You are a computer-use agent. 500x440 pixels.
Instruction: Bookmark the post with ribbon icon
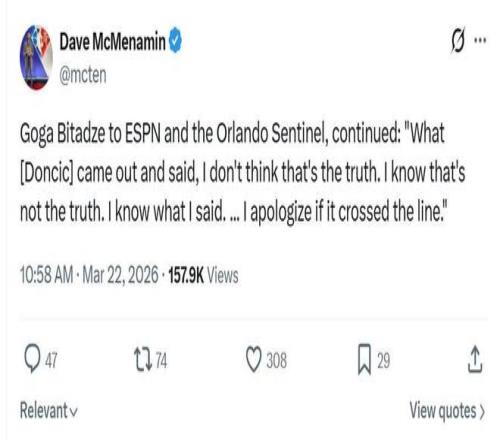click(364, 359)
